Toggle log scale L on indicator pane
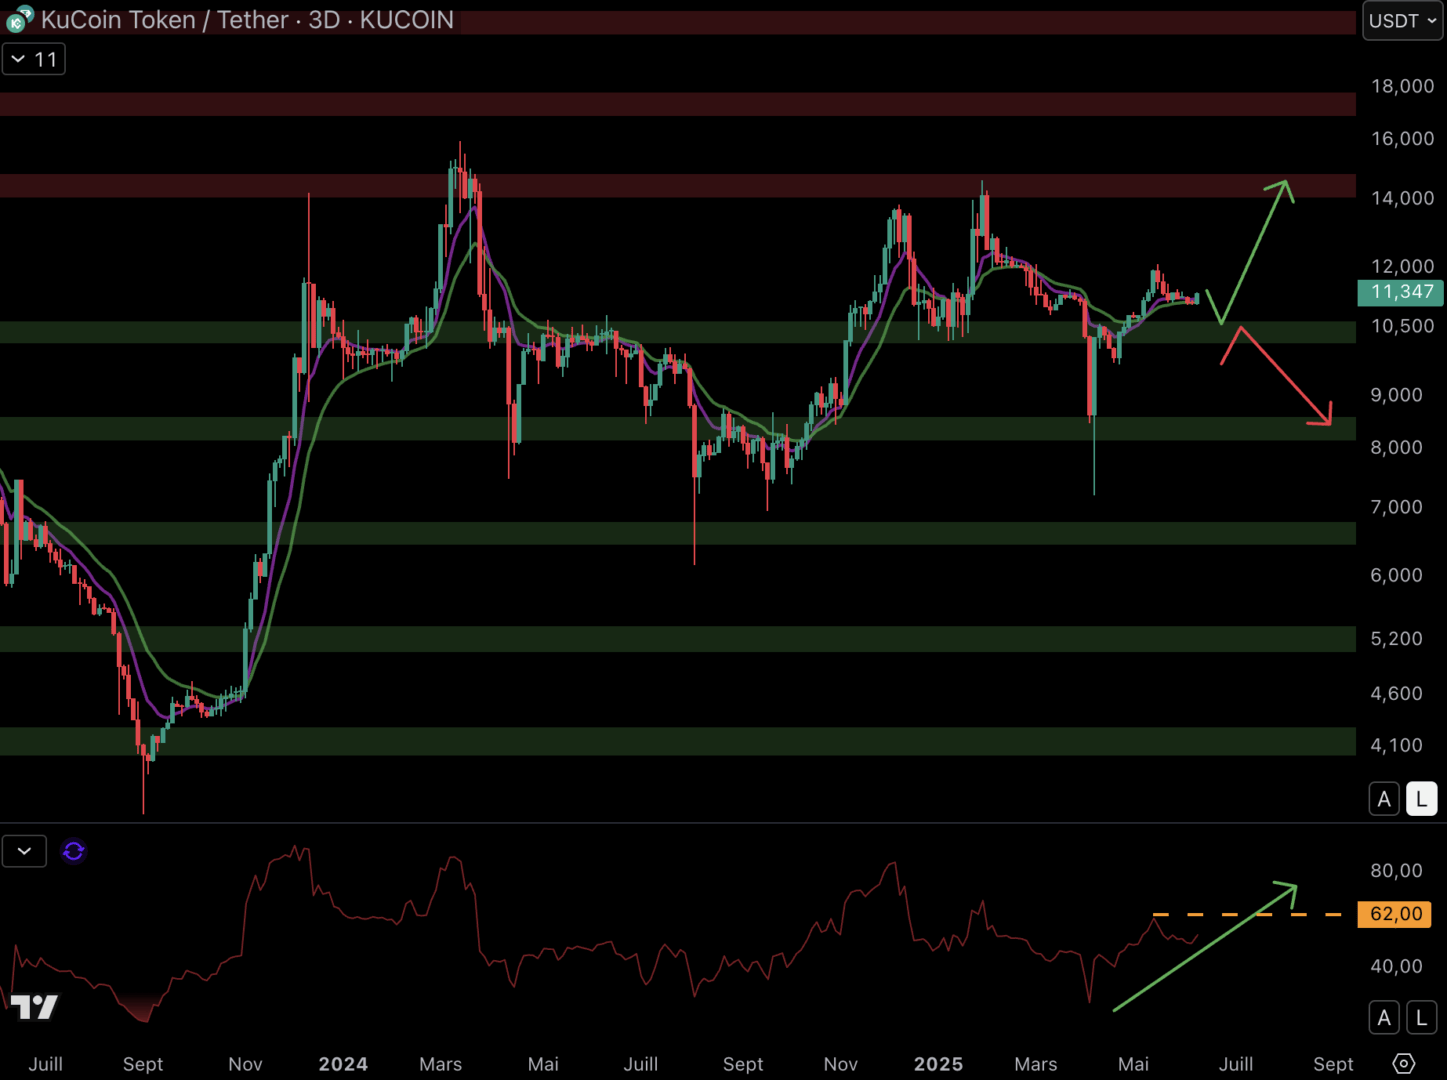This screenshot has width=1447, height=1080. coord(1421,1018)
